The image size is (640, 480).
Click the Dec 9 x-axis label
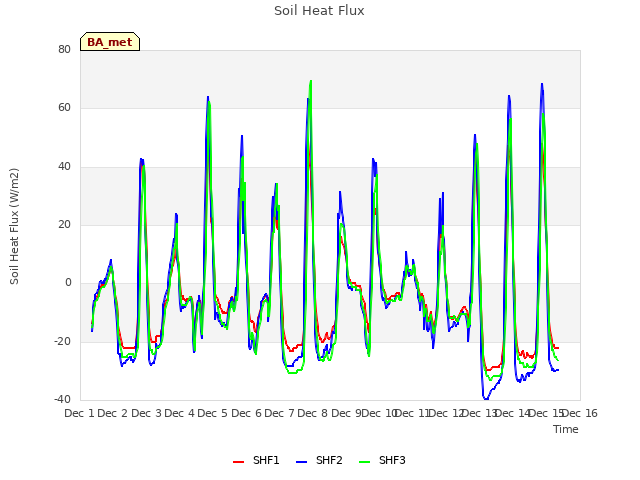coord(346,413)
